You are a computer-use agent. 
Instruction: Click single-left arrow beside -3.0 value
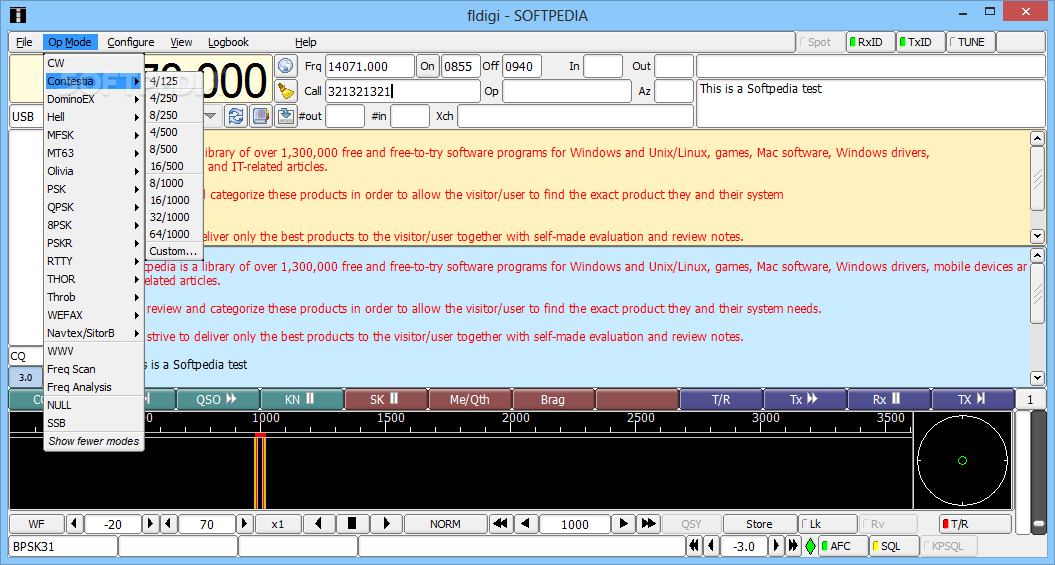click(x=711, y=546)
